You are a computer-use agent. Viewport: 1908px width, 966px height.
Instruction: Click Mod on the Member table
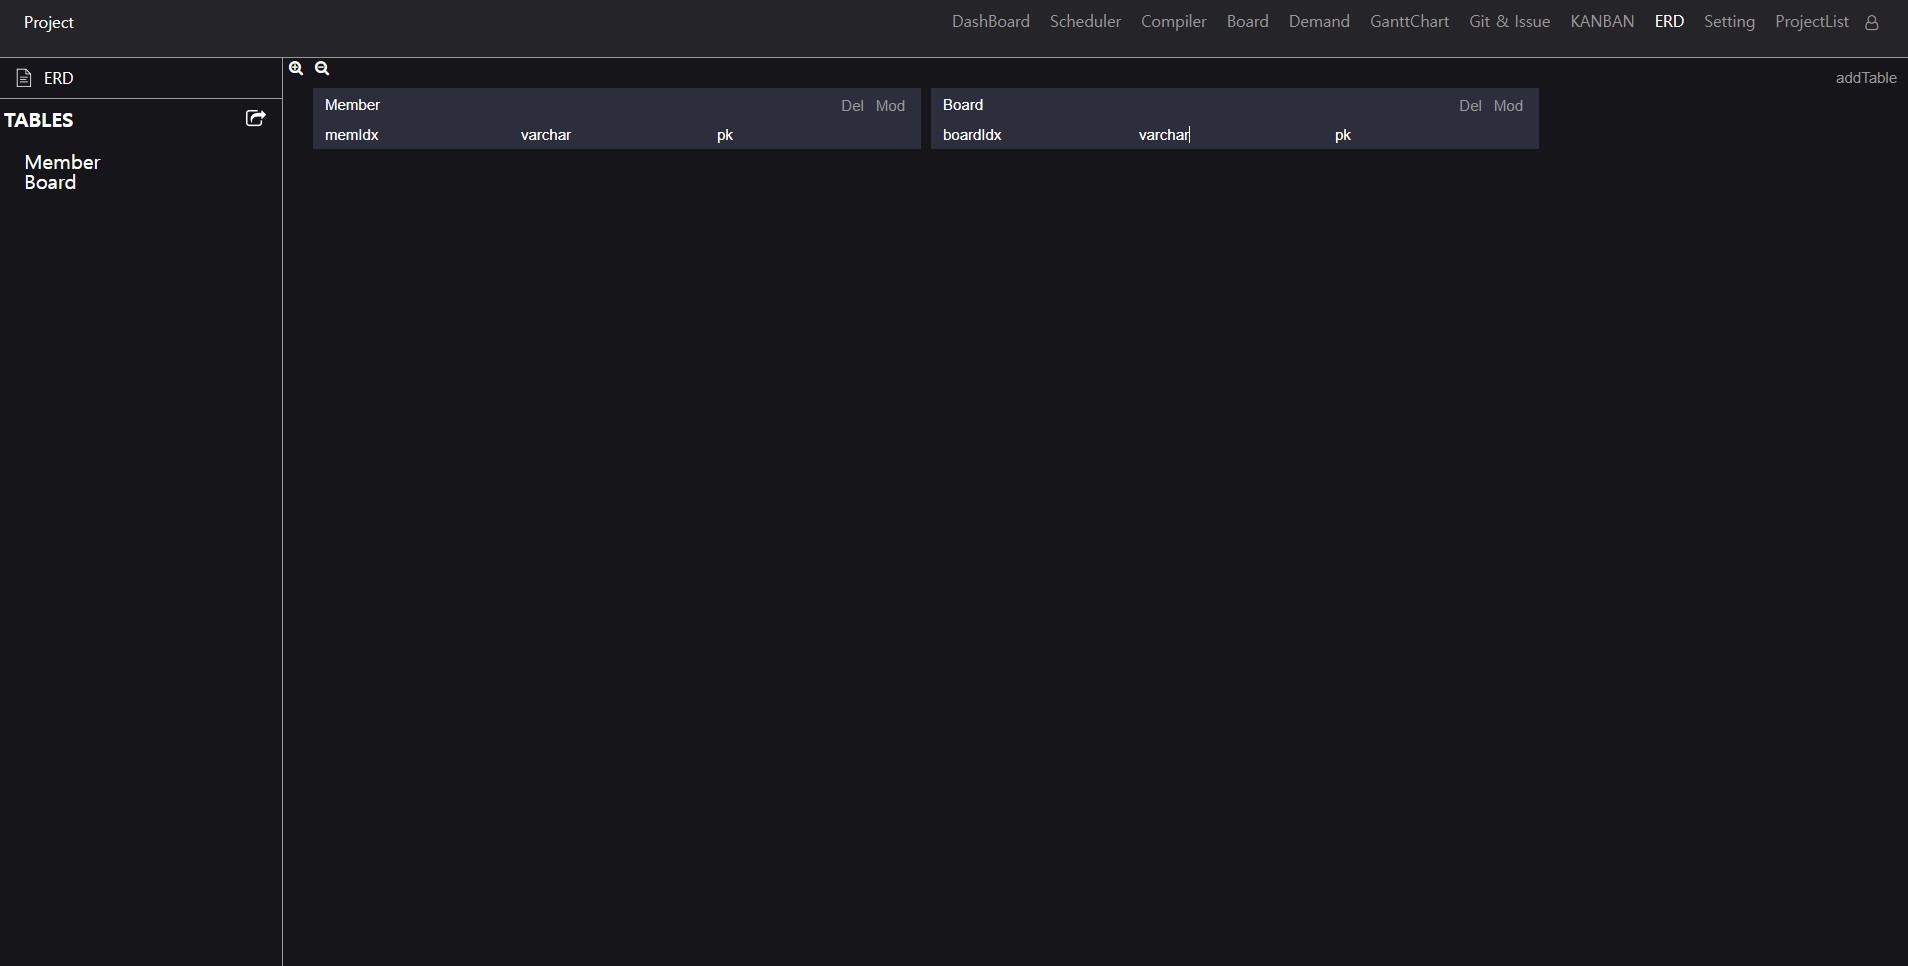[x=890, y=106]
